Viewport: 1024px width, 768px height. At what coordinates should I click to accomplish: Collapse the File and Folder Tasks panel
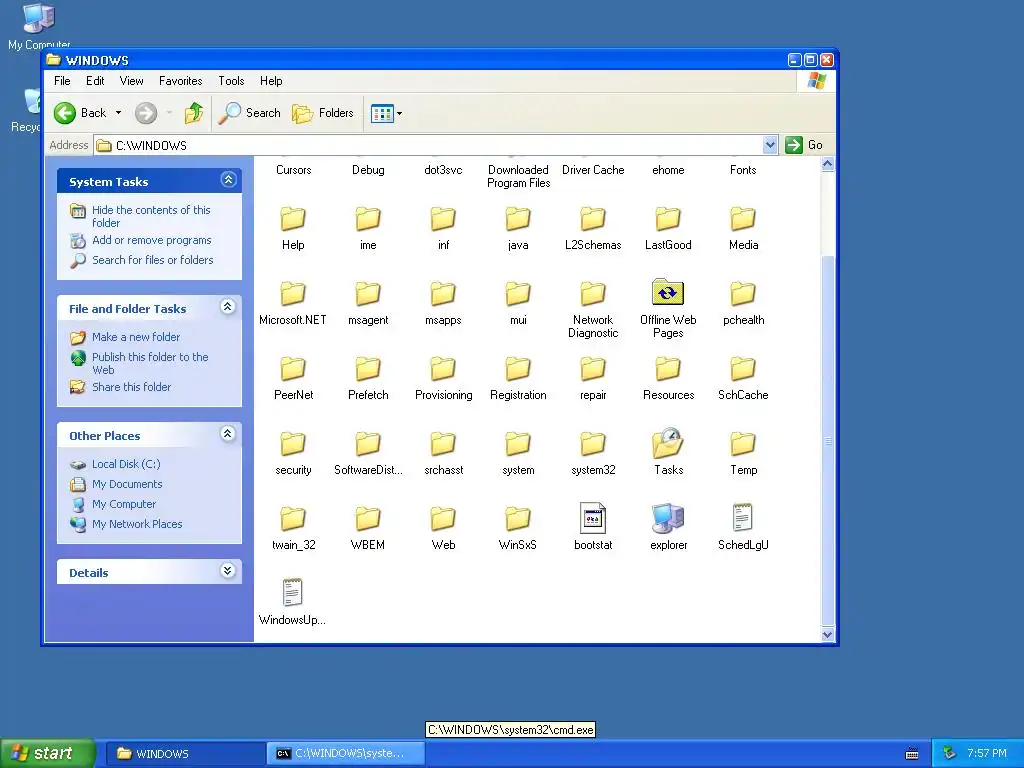(x=228, y=306)
